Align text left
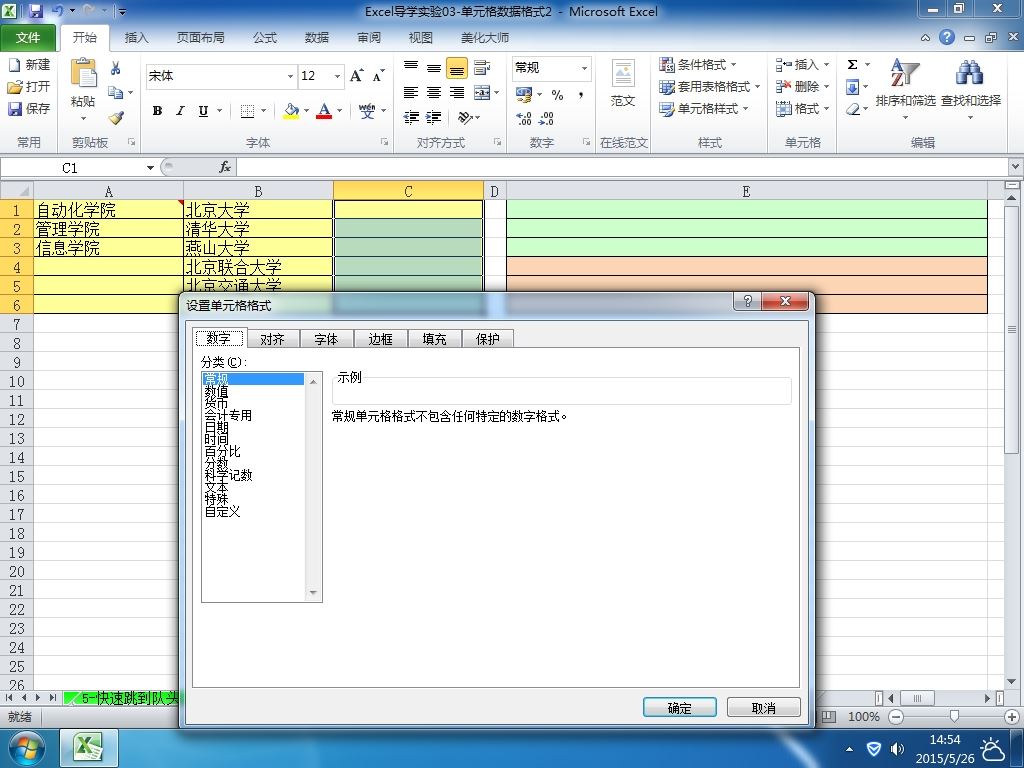 (x=411, y=93)
